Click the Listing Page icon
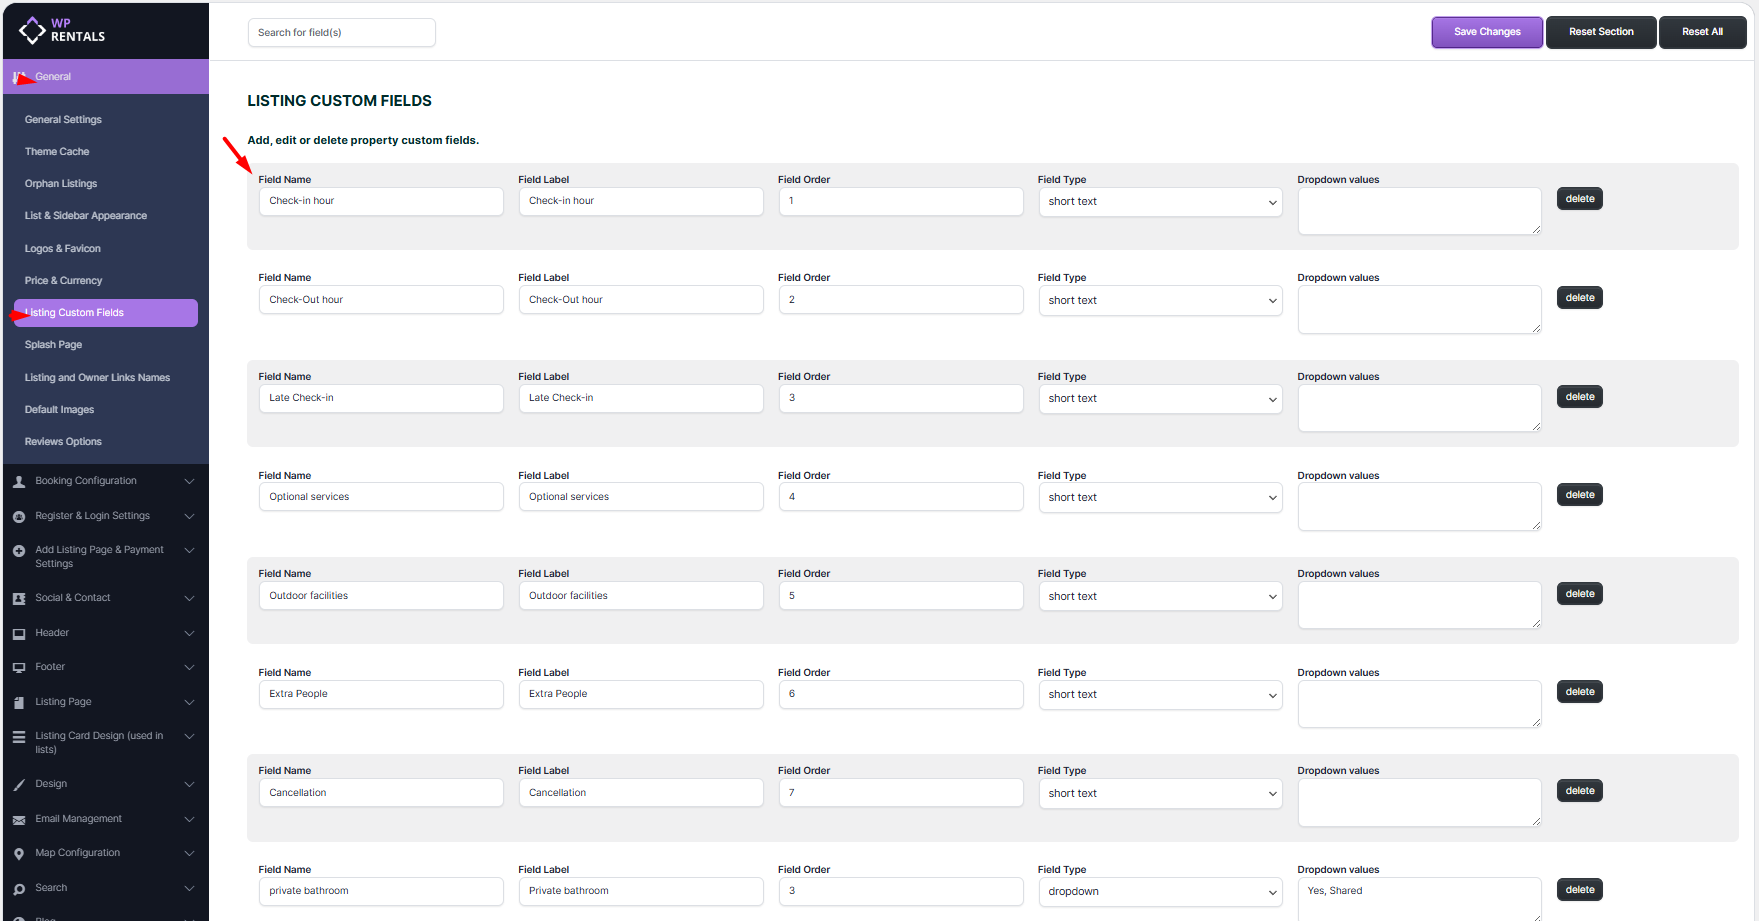 point(19,703)
